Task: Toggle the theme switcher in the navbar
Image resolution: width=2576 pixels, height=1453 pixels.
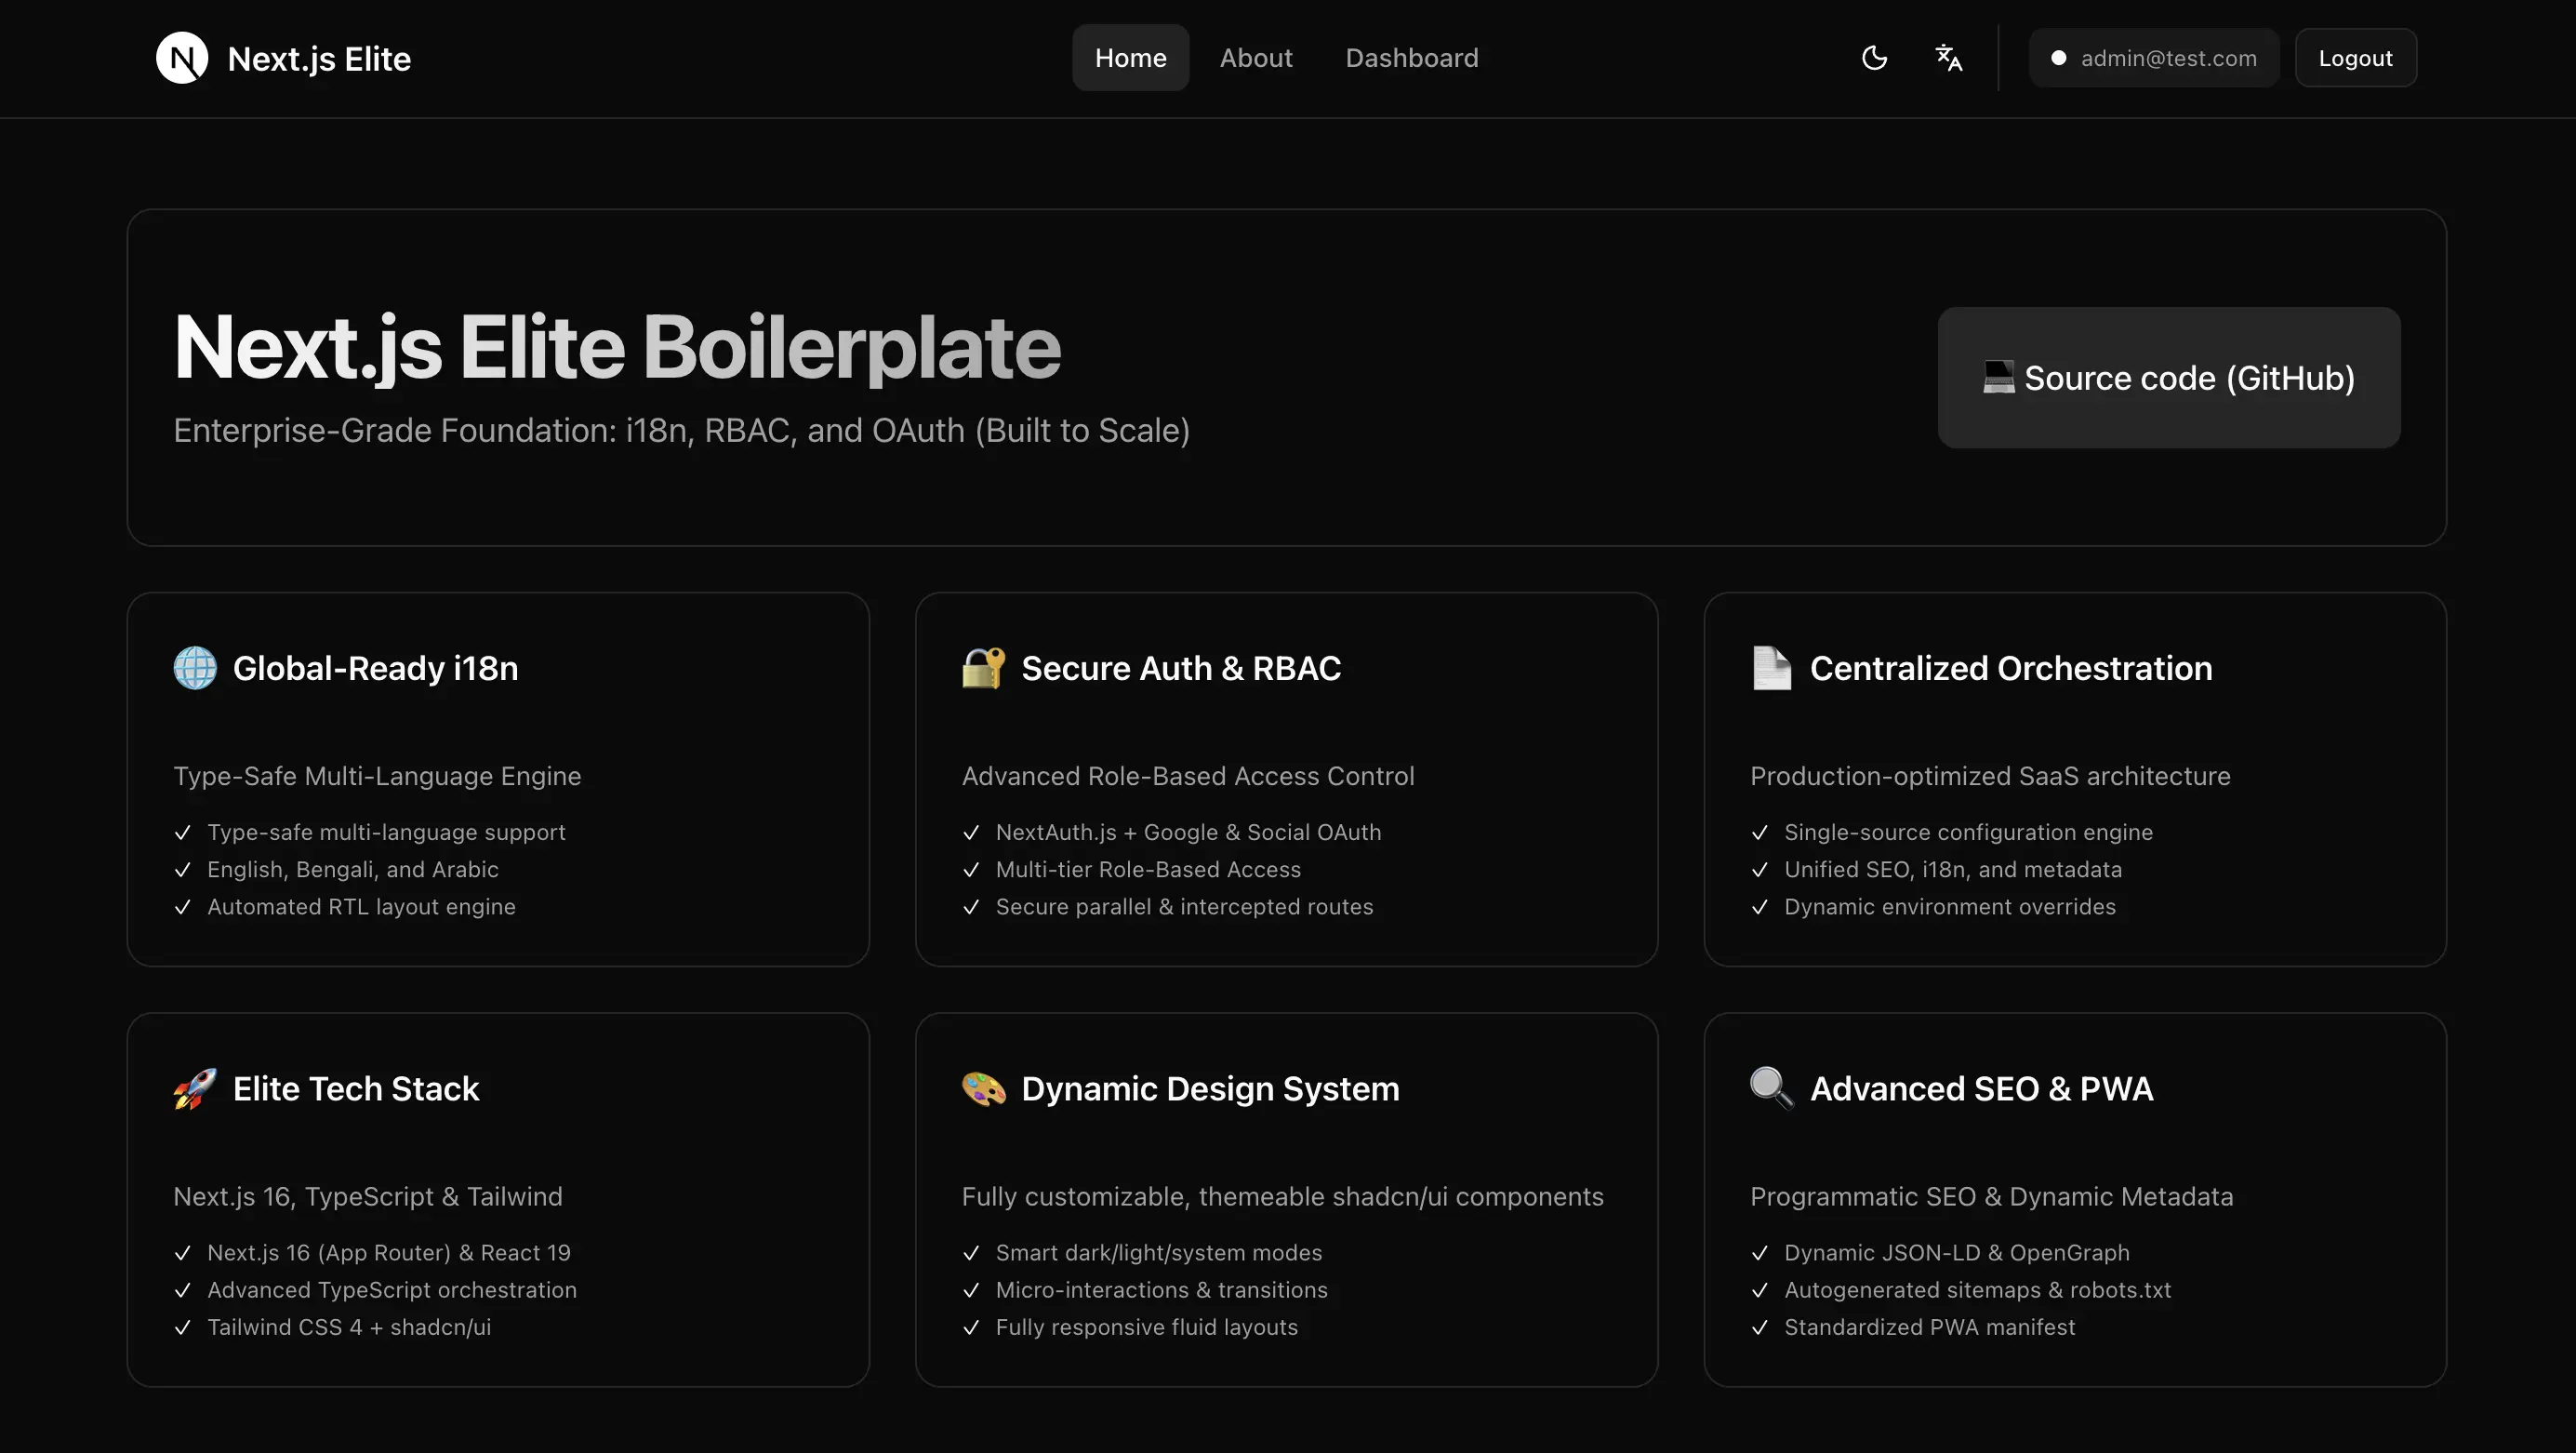Action: click(x=1874, y=57)
